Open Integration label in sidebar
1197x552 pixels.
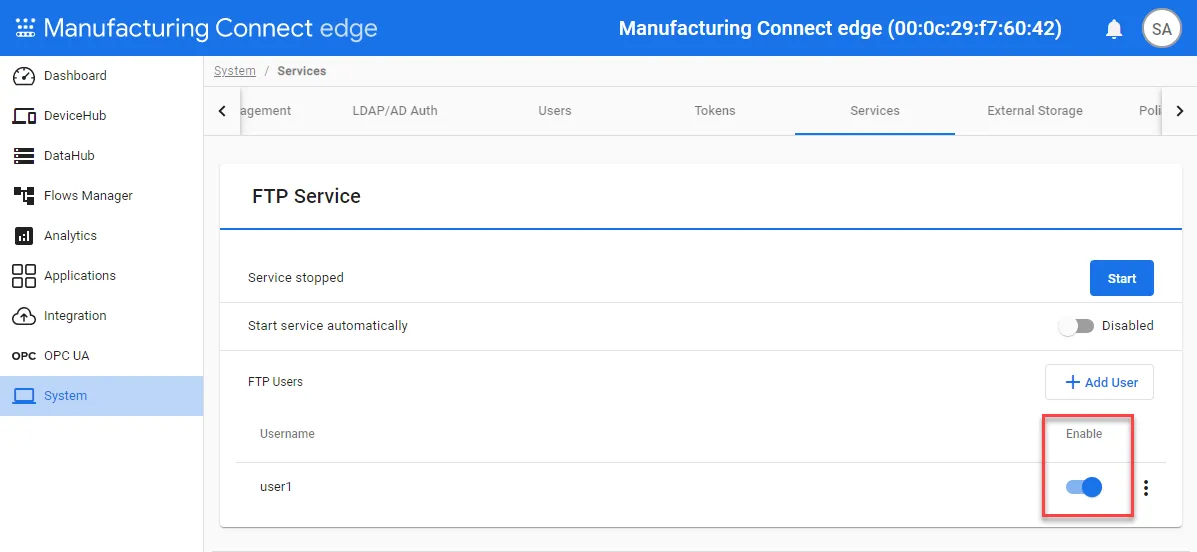coord(76,315)
